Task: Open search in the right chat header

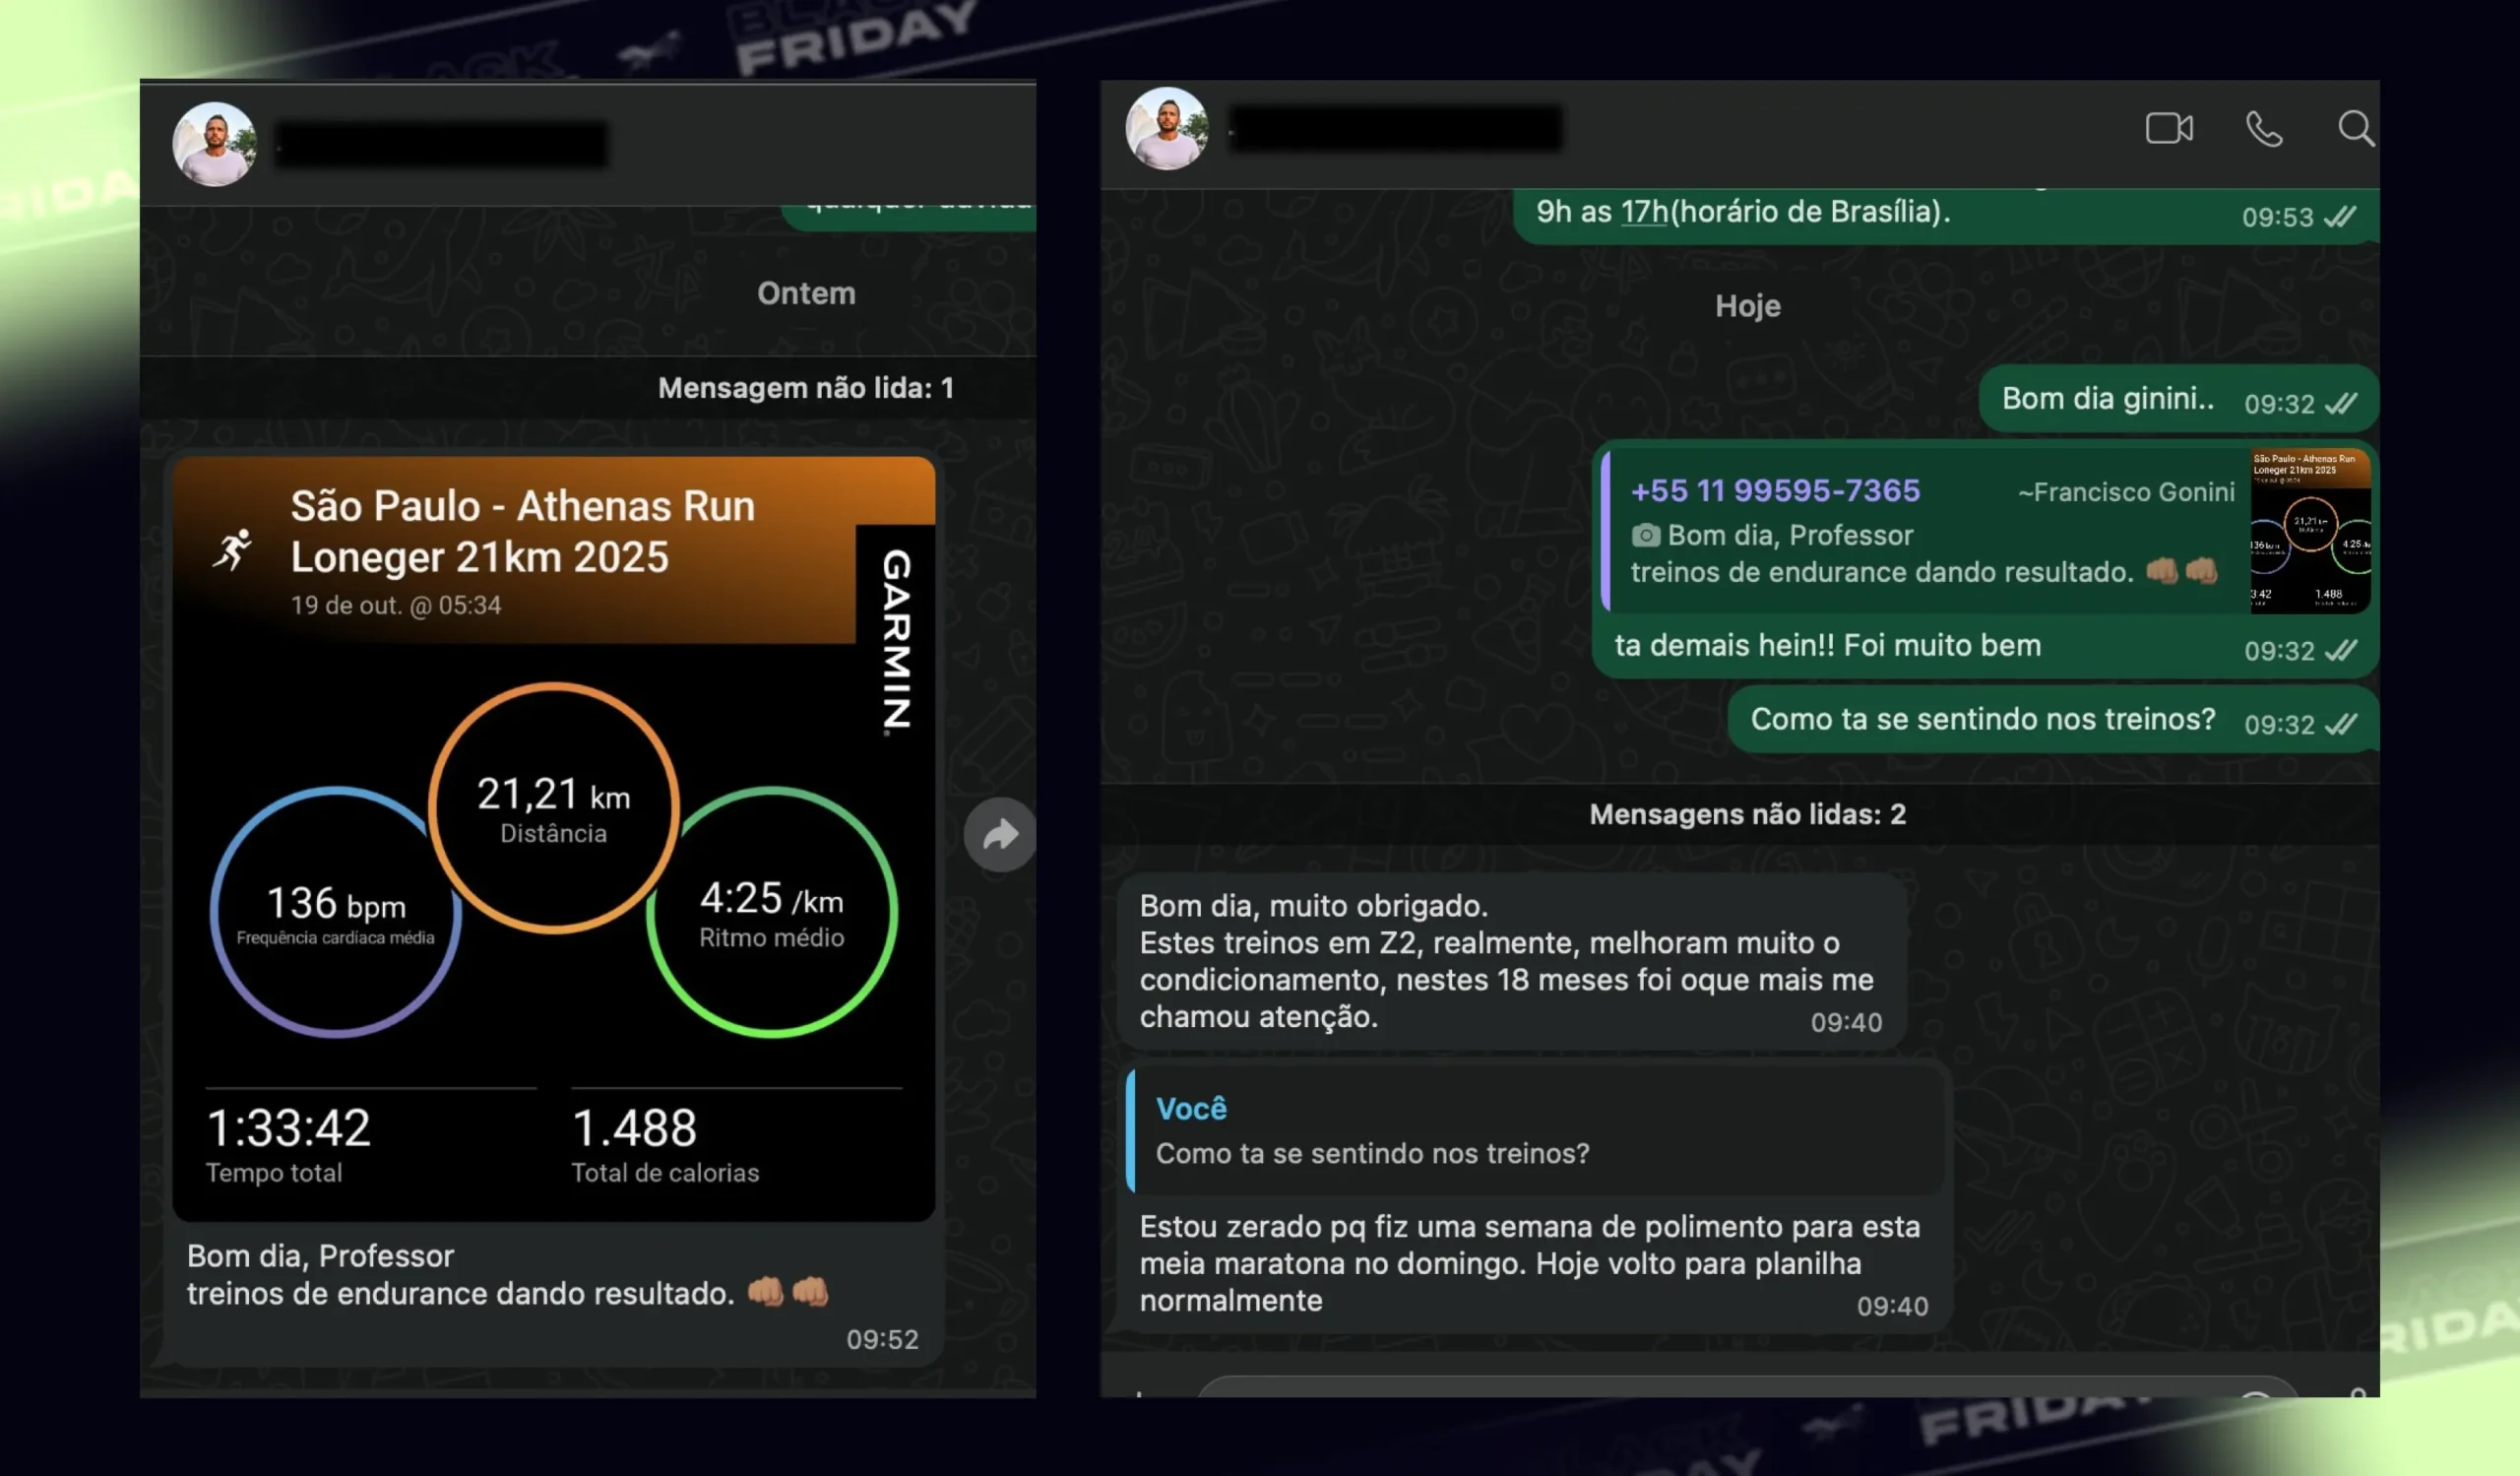Action: (2355, 128)
